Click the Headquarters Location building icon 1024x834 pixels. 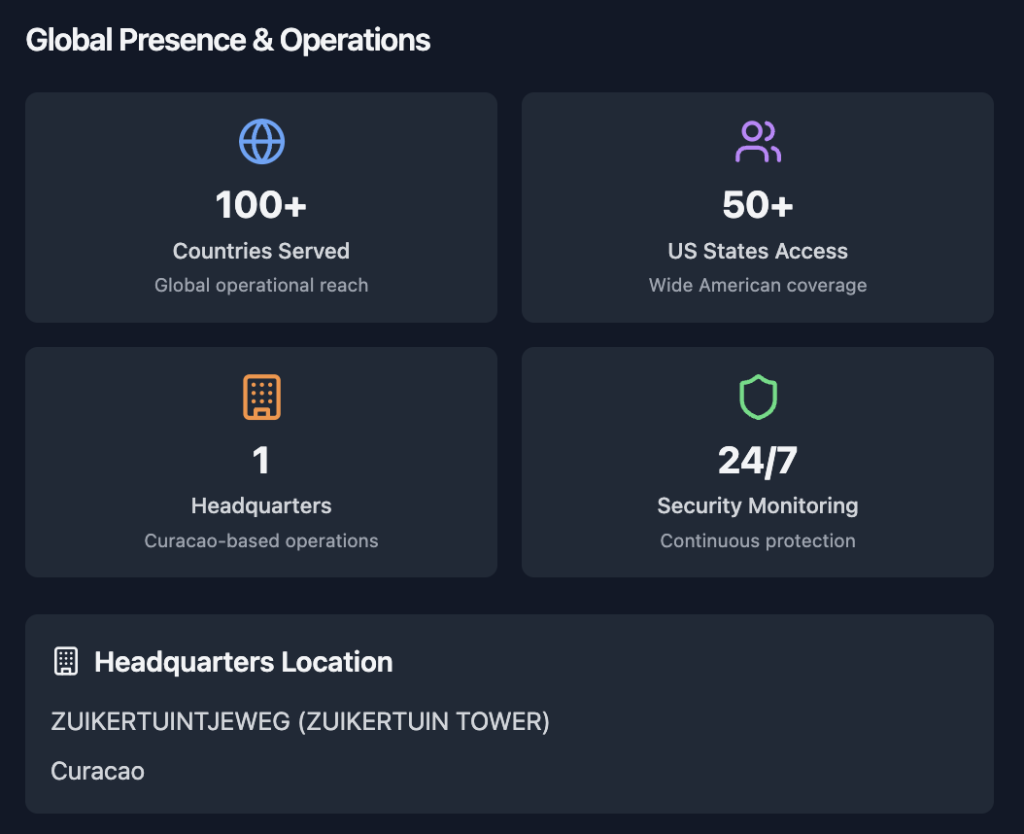(x=66, y=661)
